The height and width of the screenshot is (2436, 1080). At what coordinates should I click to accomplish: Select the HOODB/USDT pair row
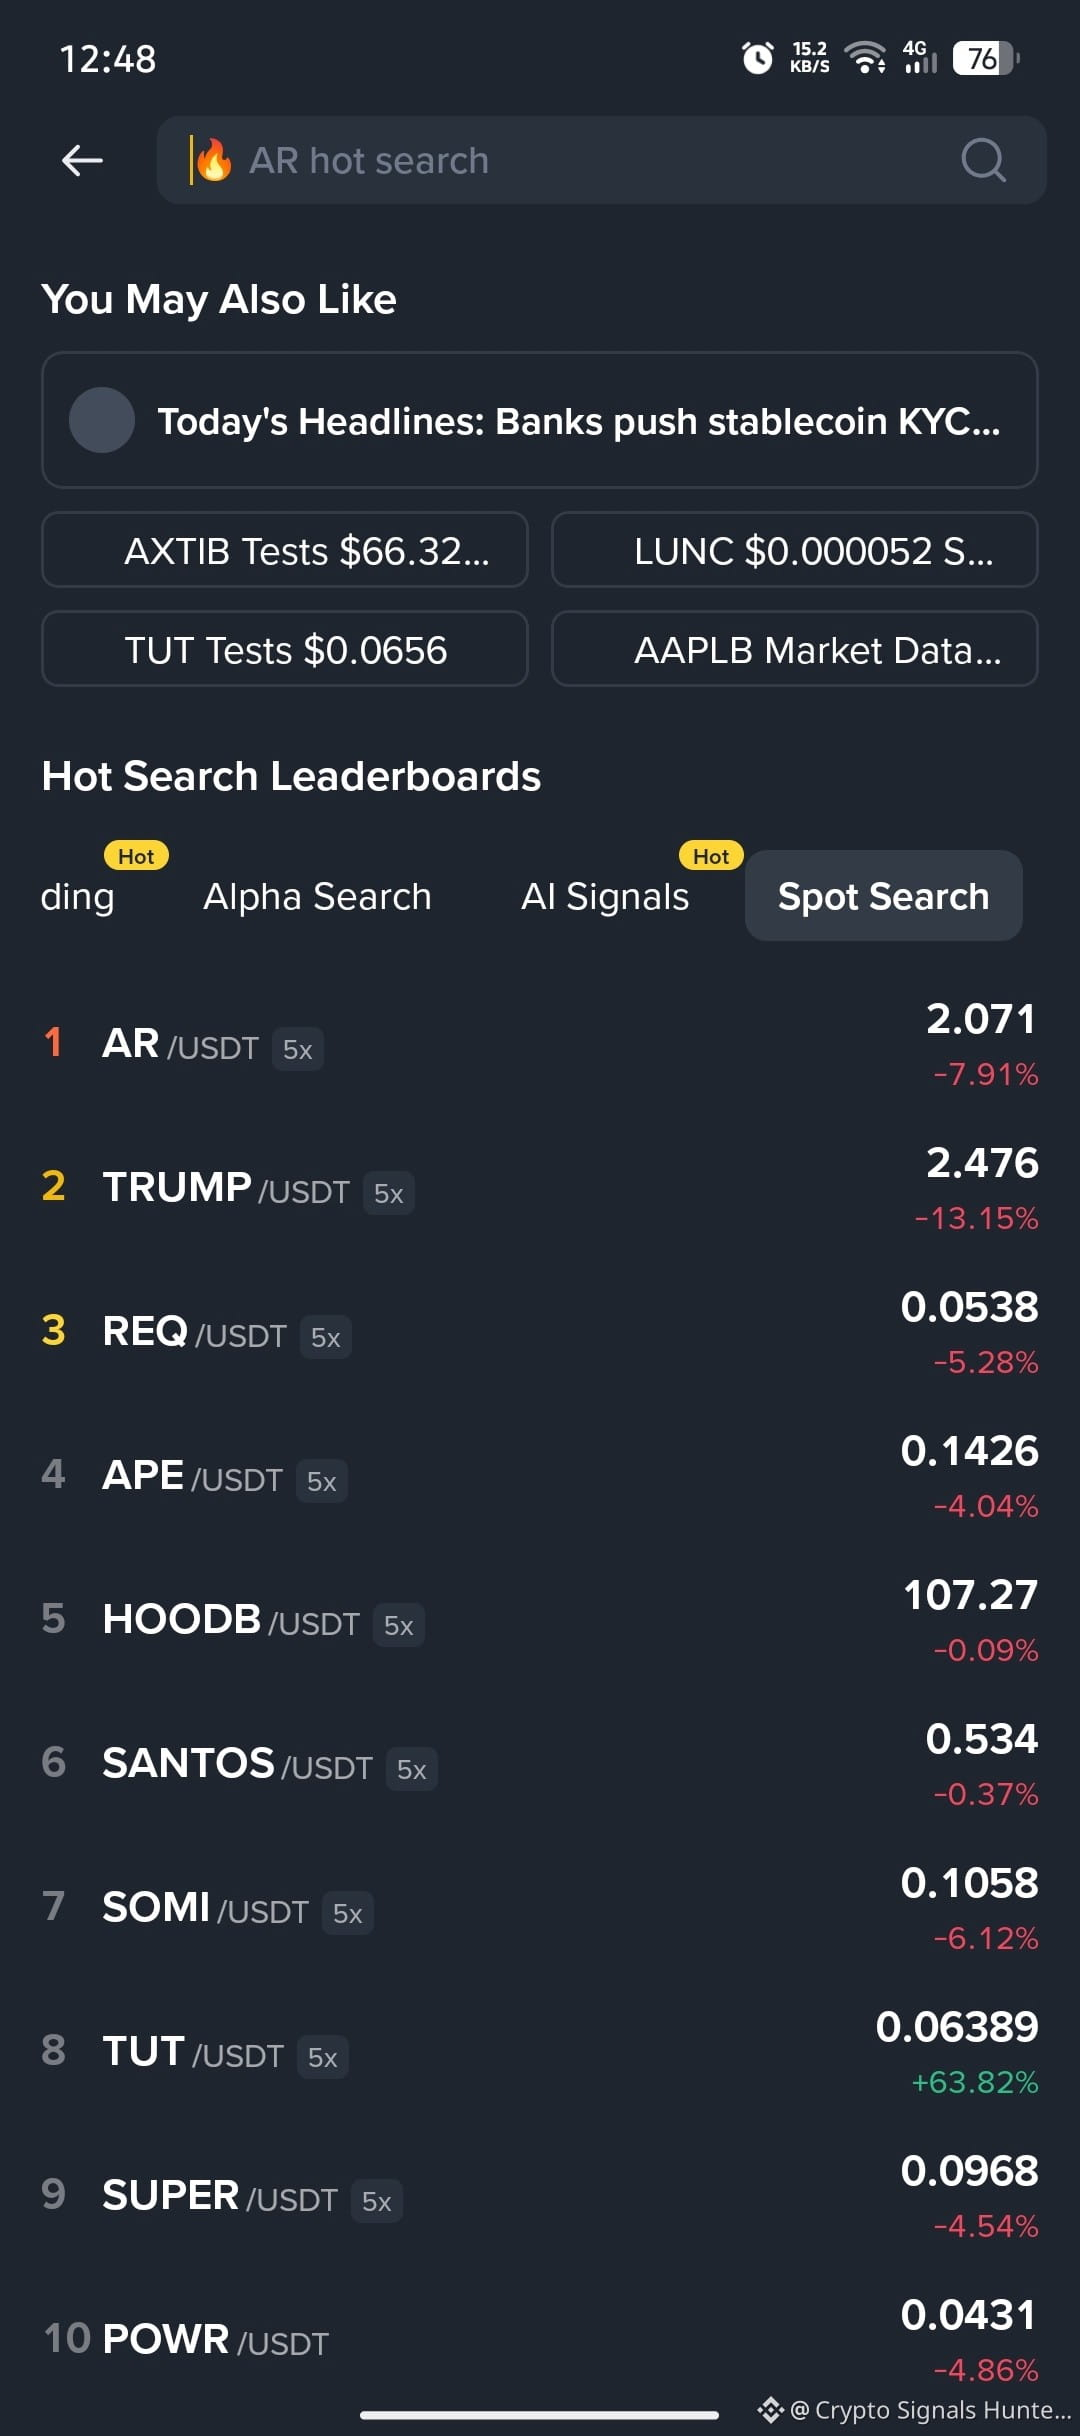tap(540, 1621)
